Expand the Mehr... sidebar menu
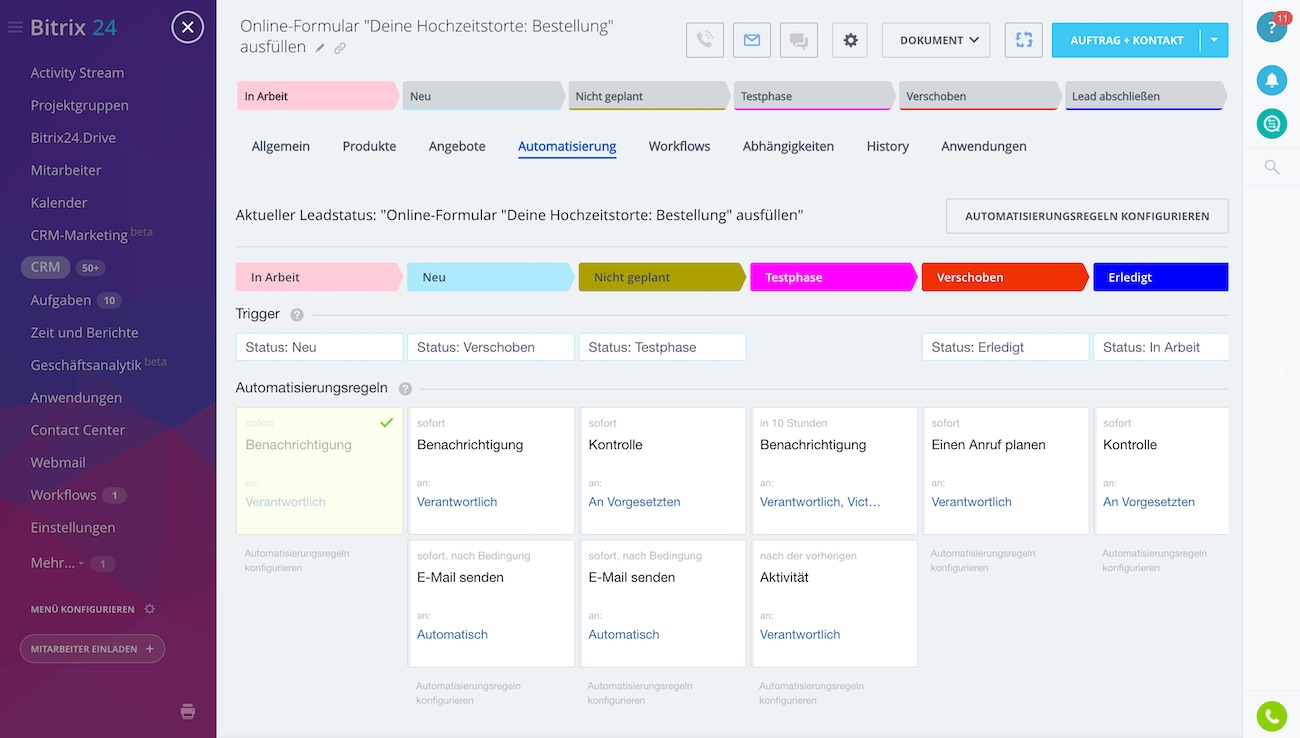The width and height of the screenshot is (1300, 738). click(x=56, y=563)
